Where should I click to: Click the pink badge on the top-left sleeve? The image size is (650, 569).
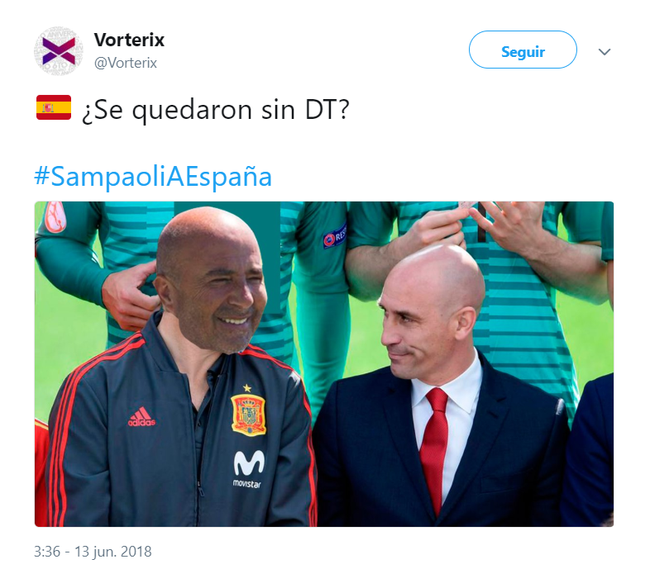click(x=55, y=217)
